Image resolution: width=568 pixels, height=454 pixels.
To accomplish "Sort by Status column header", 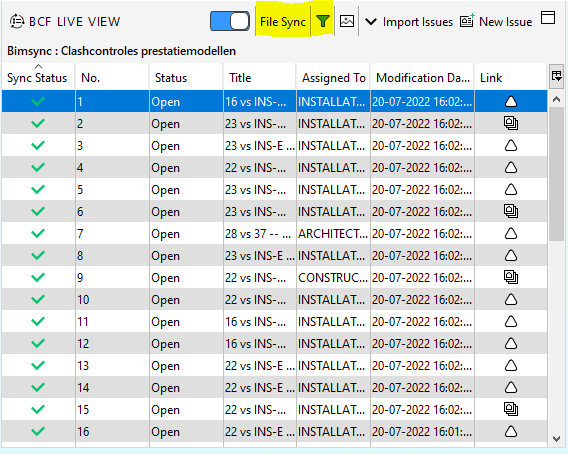I will (x=186, y=76).
